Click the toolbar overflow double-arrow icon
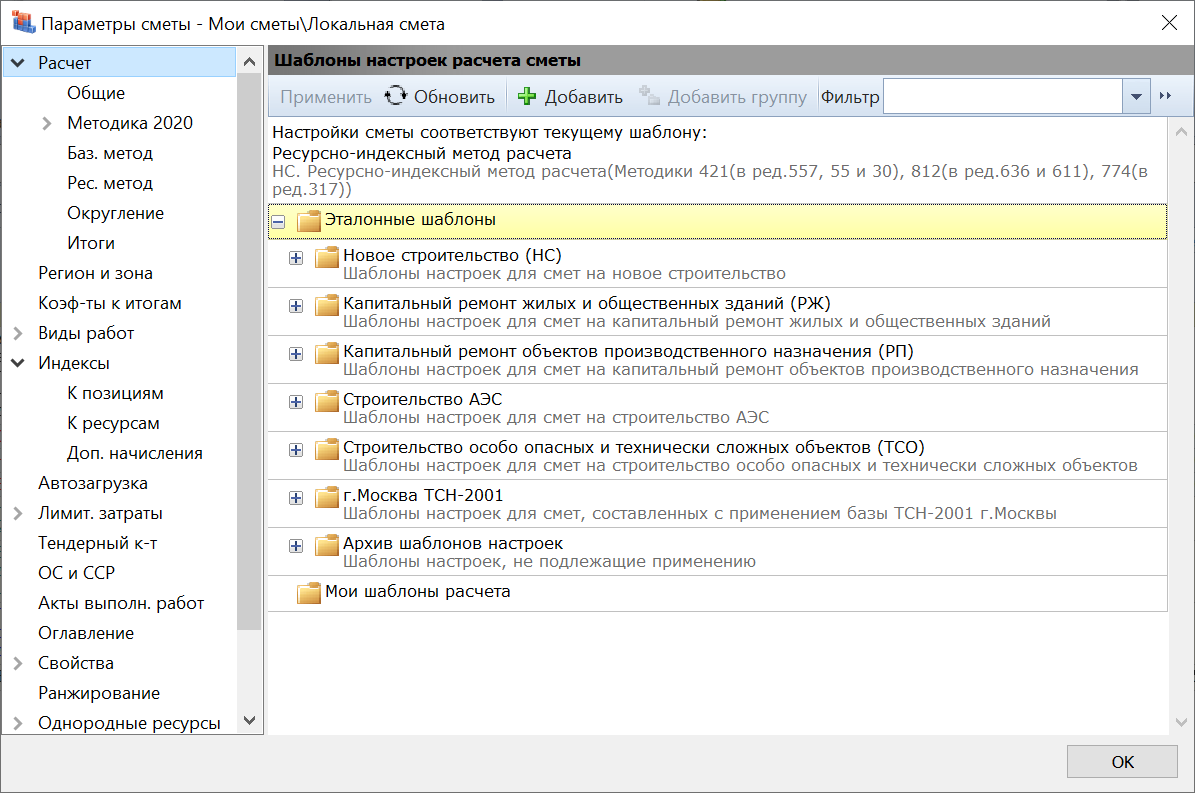The width and height of the screenshot is (1195, 793). point(1165,96)
